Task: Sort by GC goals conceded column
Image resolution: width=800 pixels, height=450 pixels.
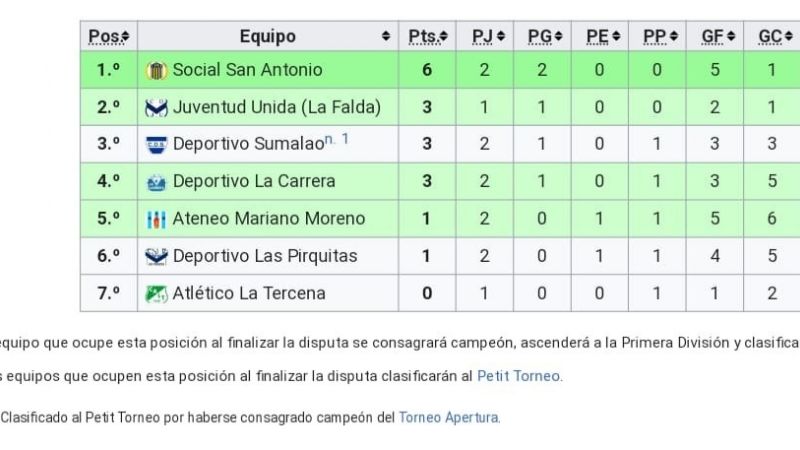Action: coord(774,37)
